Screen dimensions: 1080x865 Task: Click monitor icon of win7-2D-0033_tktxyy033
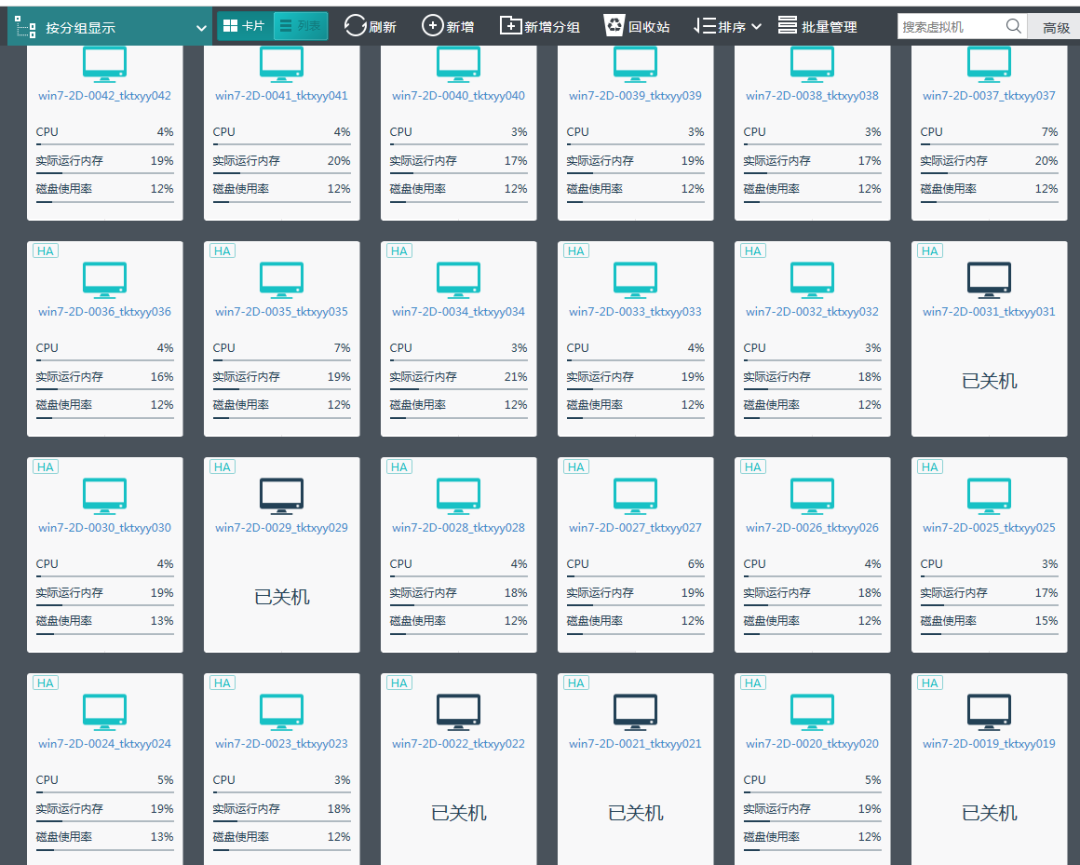(x=635, y=280)
